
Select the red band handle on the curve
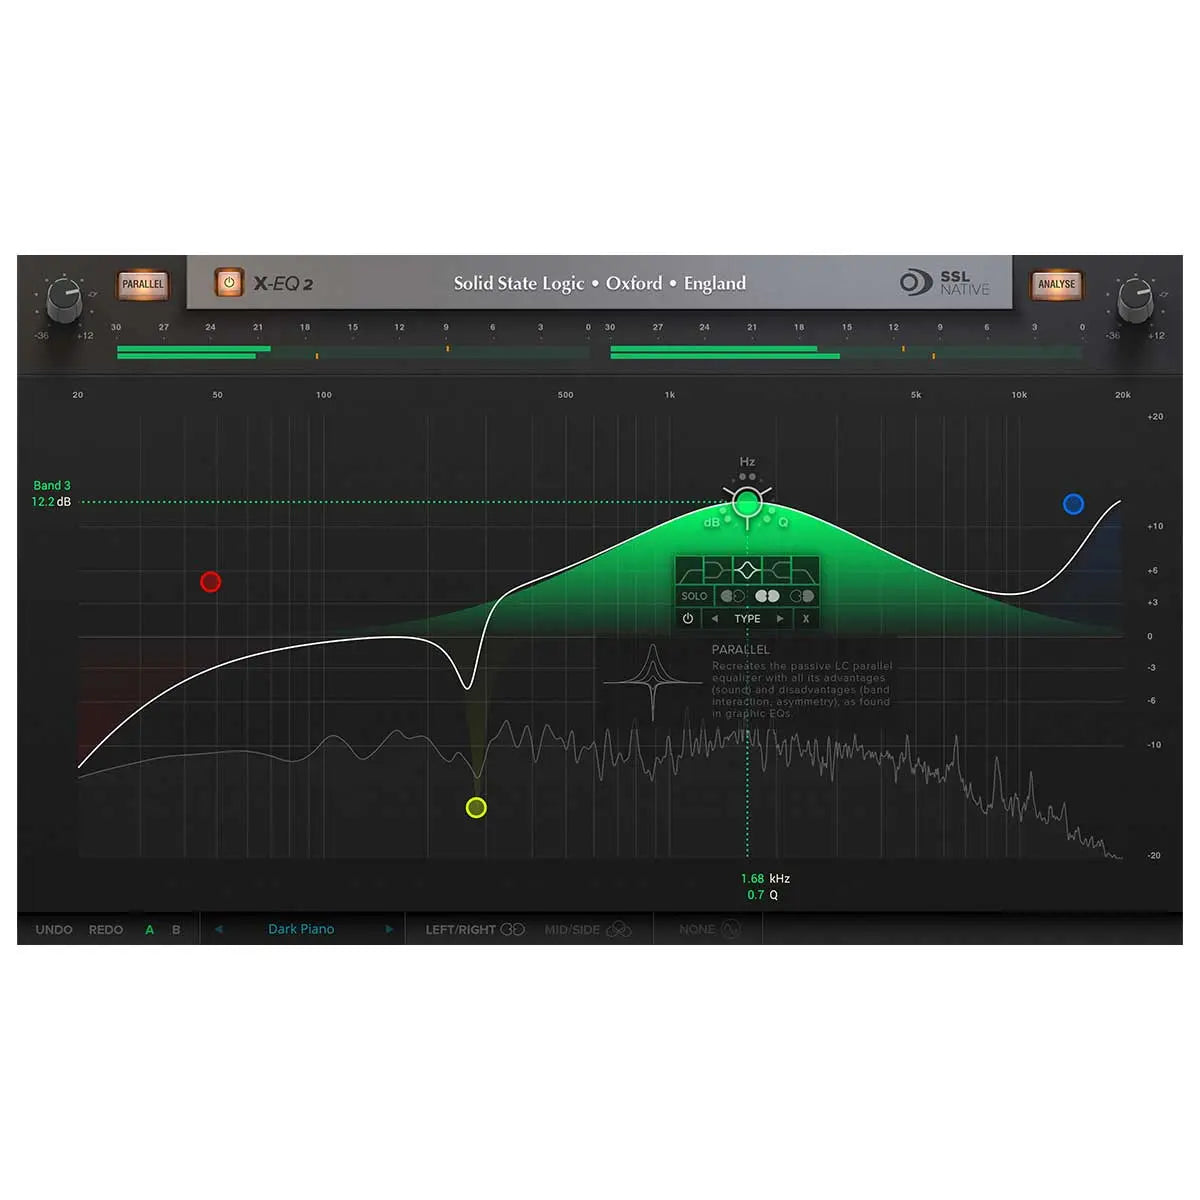pos(210,582)
